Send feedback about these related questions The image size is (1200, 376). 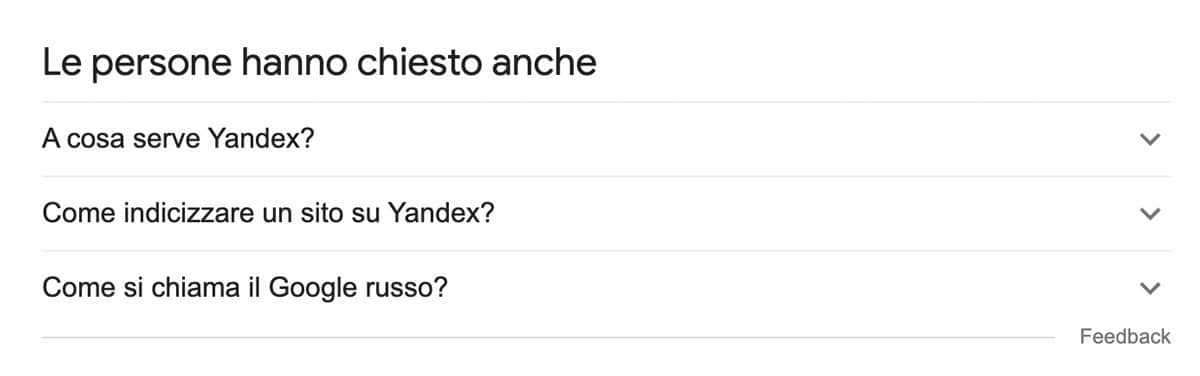pyautogui.click(x=1124, y=337)
